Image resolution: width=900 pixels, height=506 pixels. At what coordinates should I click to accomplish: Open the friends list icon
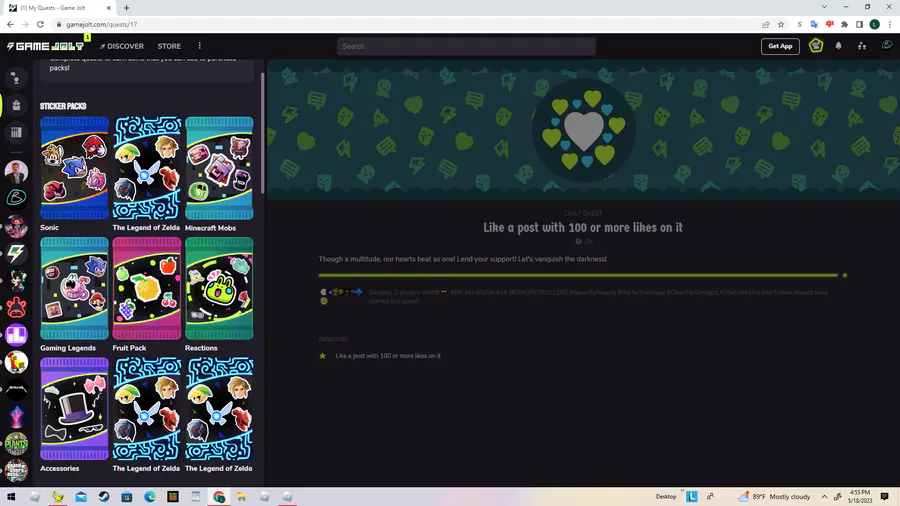point(862,46)
